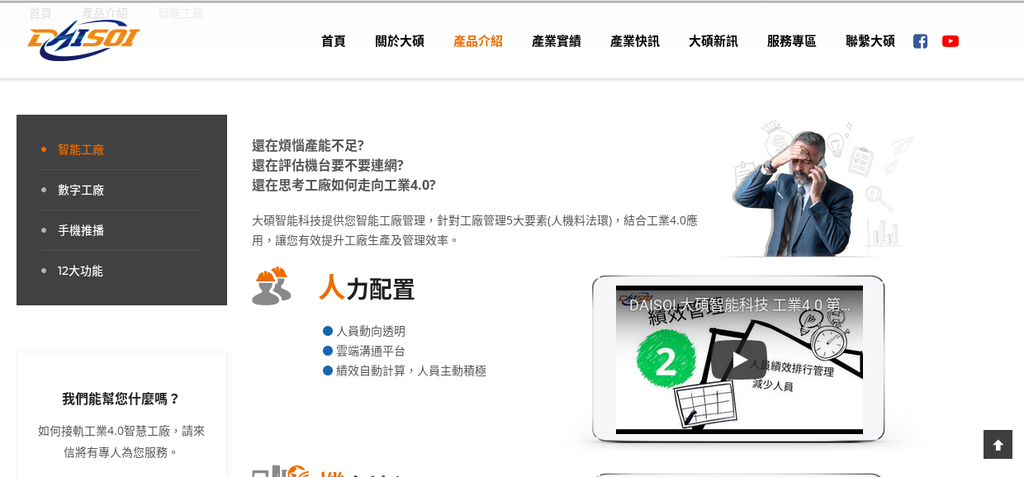
Task: Open the 產業實績 menu item
Action: [556, 41]
